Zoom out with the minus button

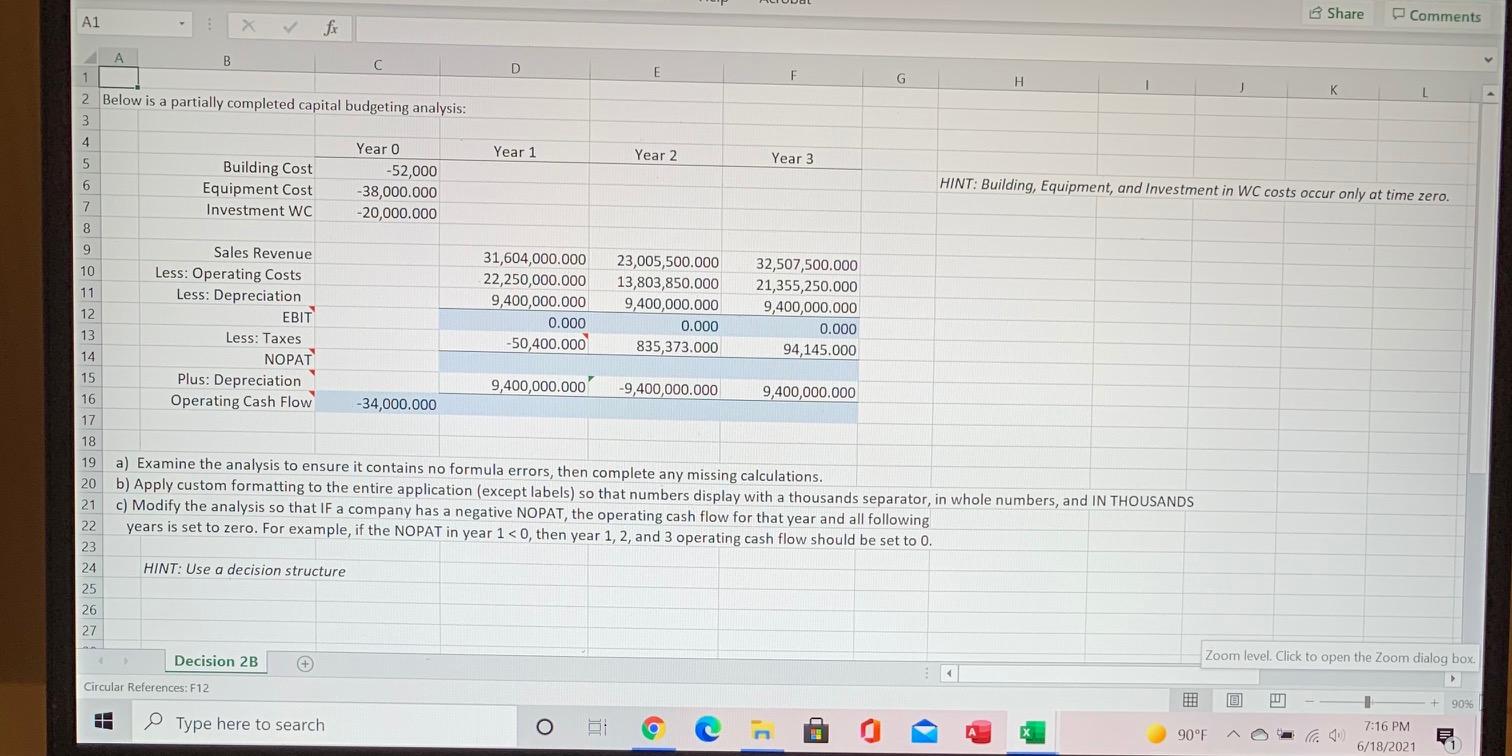coord(1309,701)
